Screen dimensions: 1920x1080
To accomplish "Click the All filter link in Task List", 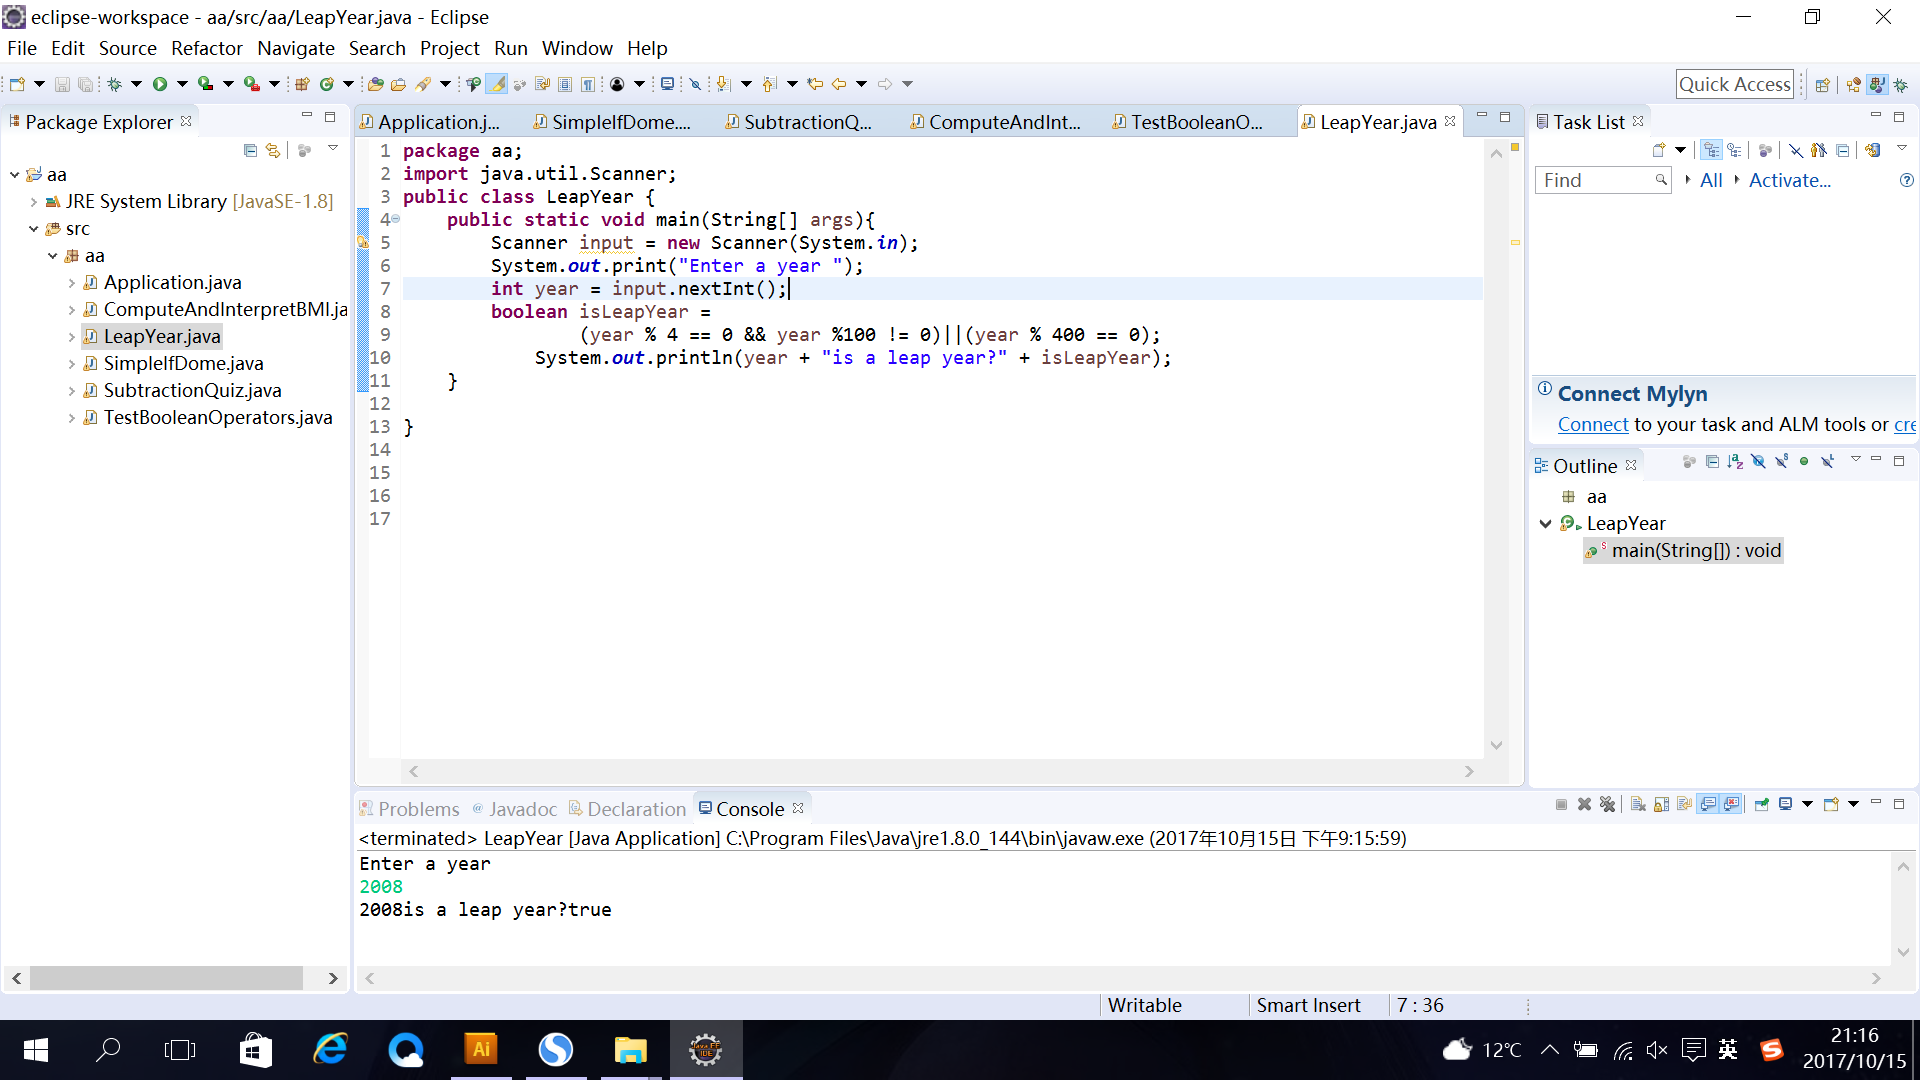I will coord(1711,180).
